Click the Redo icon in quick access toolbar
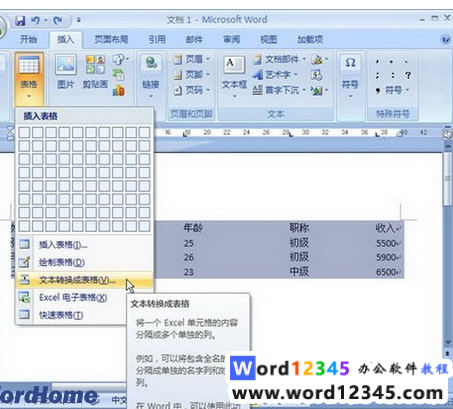Image resolution: width=453 pixels, height=409 pixels. [x=58, y=21]
